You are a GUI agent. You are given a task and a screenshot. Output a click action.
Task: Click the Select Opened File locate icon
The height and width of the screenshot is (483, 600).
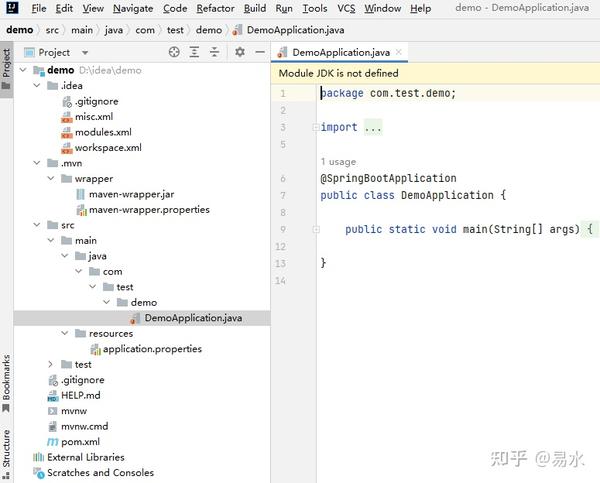pyautogui.click(x=175, y=52)
